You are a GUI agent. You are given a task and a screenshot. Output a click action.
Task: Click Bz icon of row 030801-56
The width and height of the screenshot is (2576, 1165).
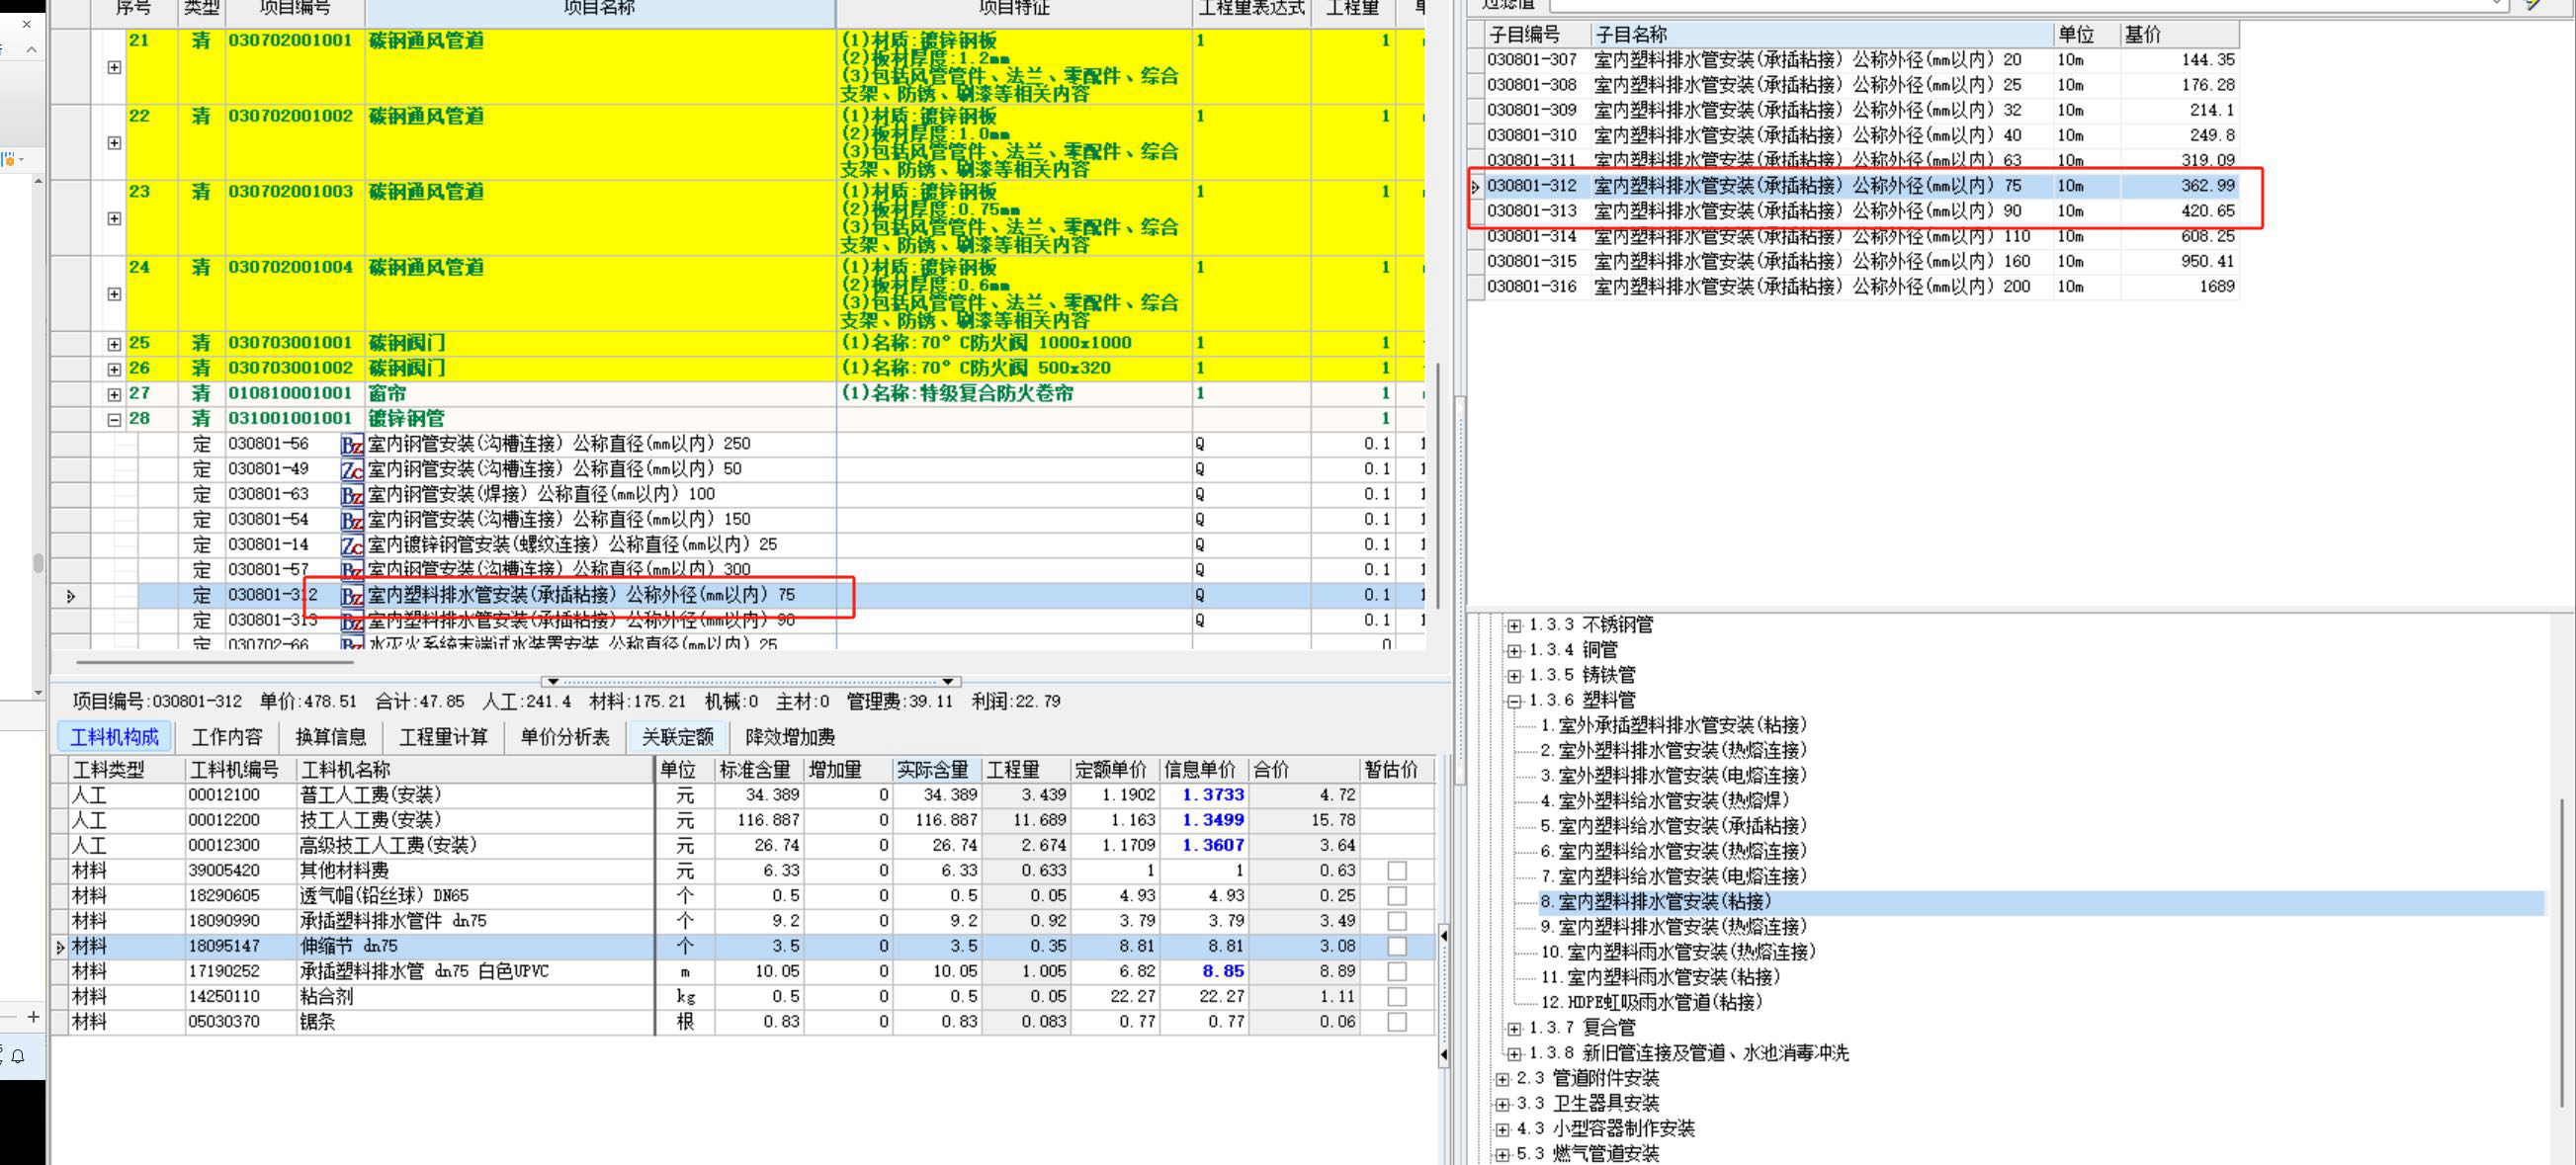coord(352,444)
